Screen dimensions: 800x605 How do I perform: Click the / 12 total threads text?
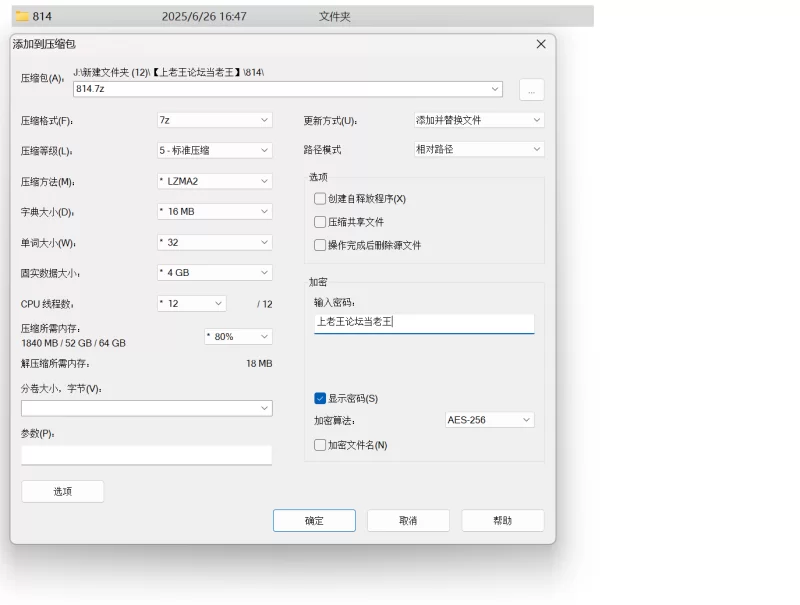click(x=265, y=304)
